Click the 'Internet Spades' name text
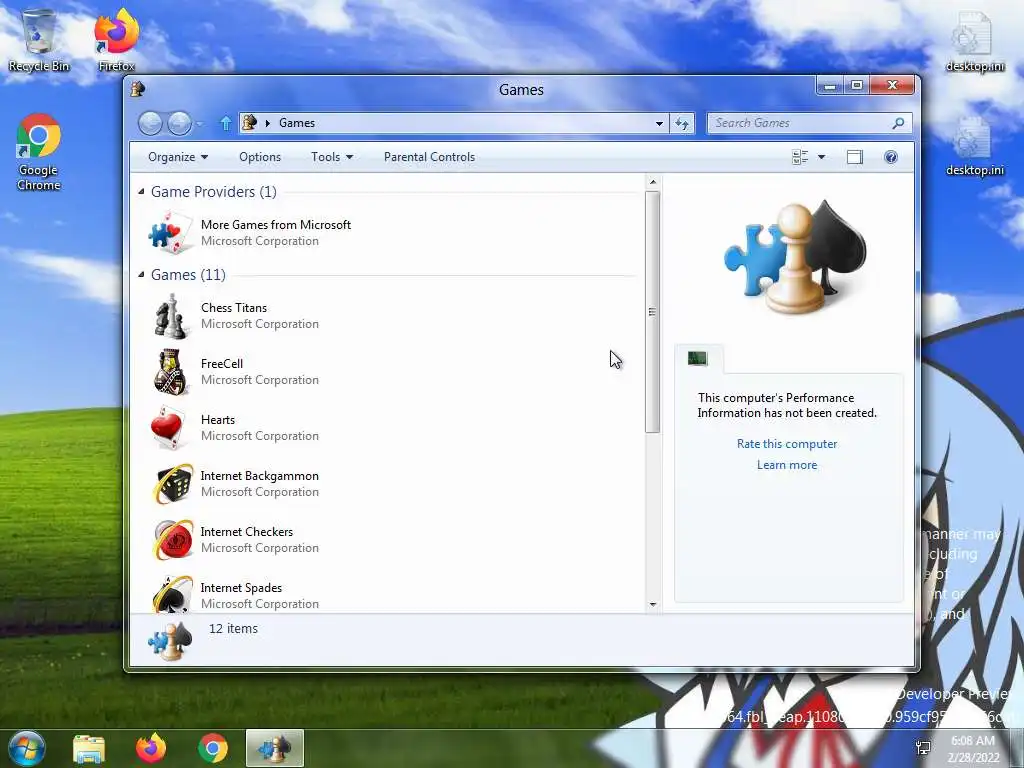1024x768 pixels. (242, 588)
